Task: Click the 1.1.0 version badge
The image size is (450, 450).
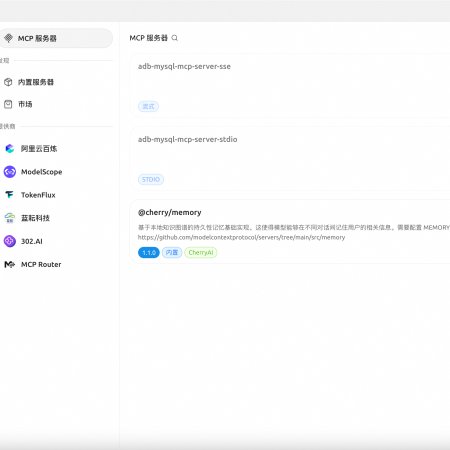Action: coord(149,253)
